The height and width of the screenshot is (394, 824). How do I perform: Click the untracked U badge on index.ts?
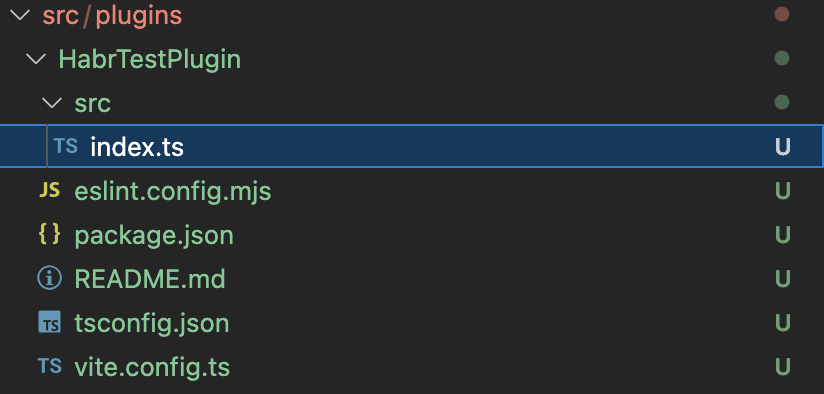pos(782,147)
